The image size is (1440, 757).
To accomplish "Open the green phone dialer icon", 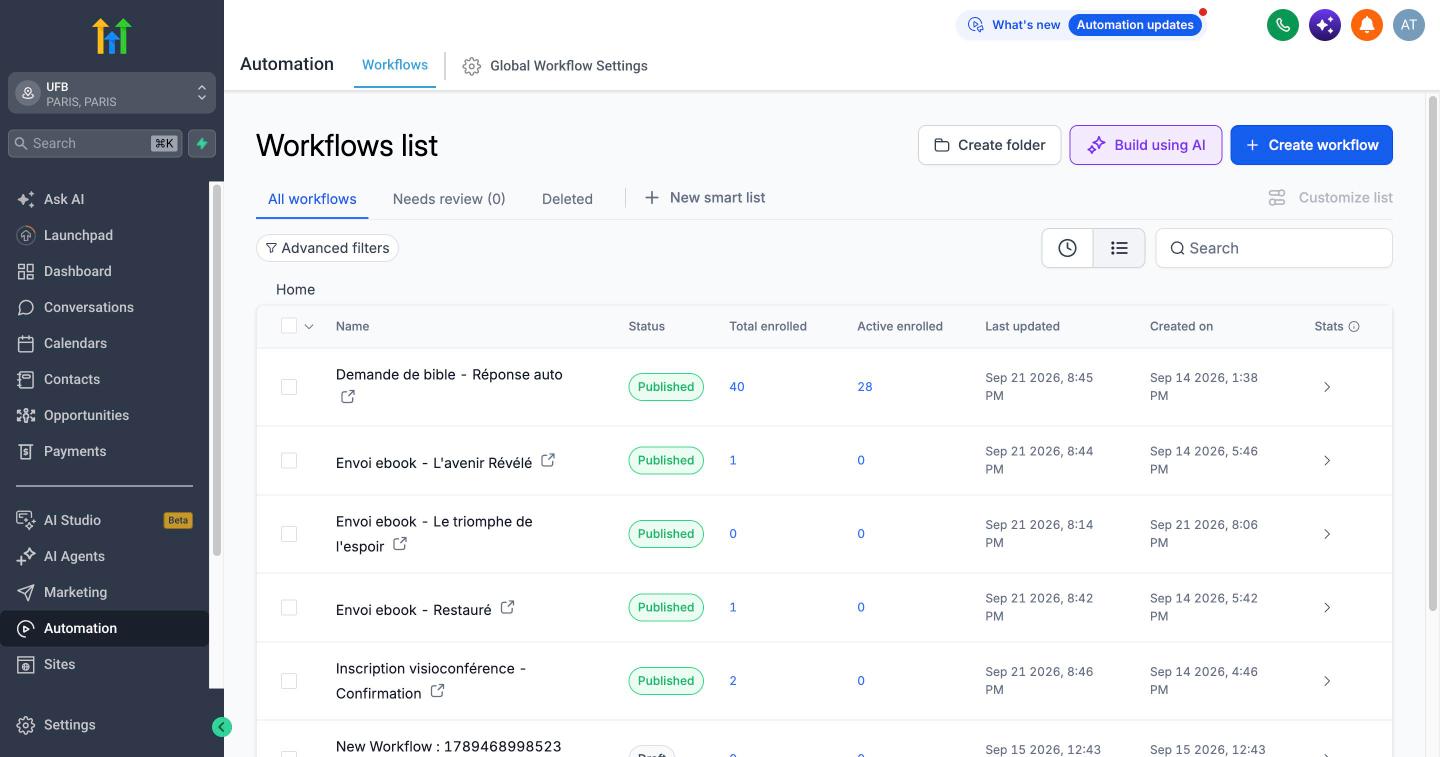I will click(1283, 25).
